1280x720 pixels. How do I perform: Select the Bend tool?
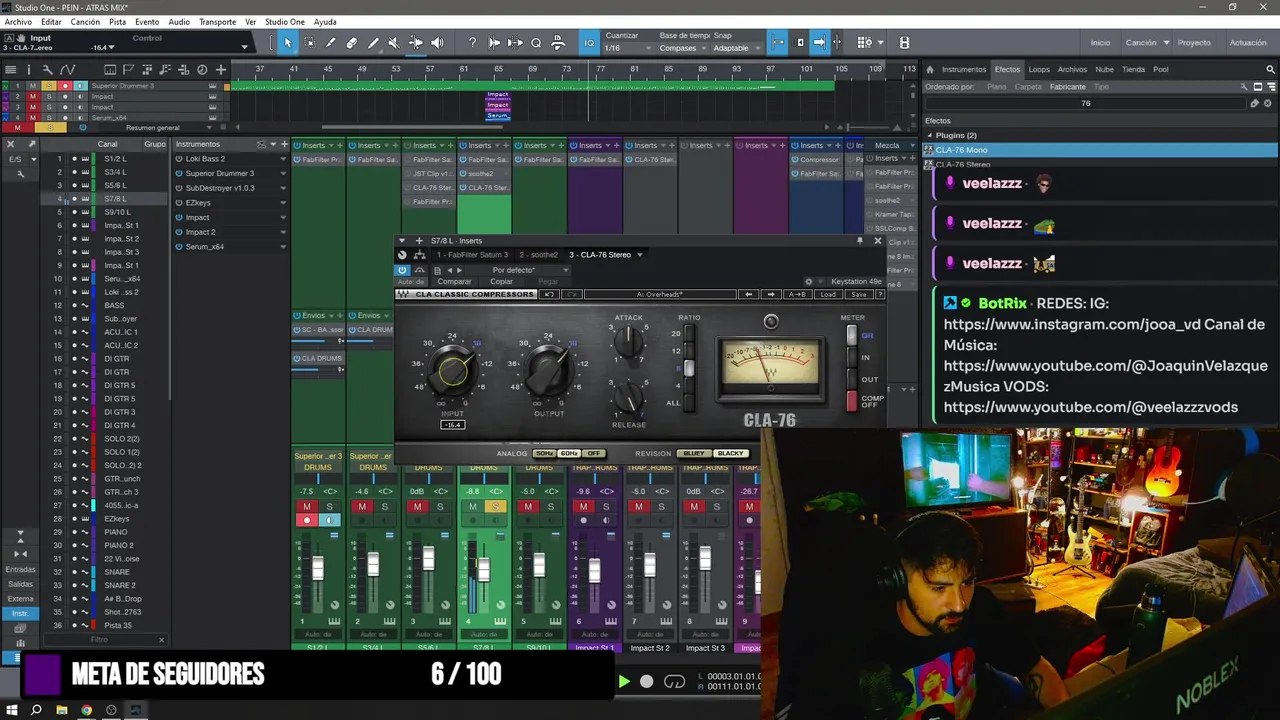[x=415, y=43]
